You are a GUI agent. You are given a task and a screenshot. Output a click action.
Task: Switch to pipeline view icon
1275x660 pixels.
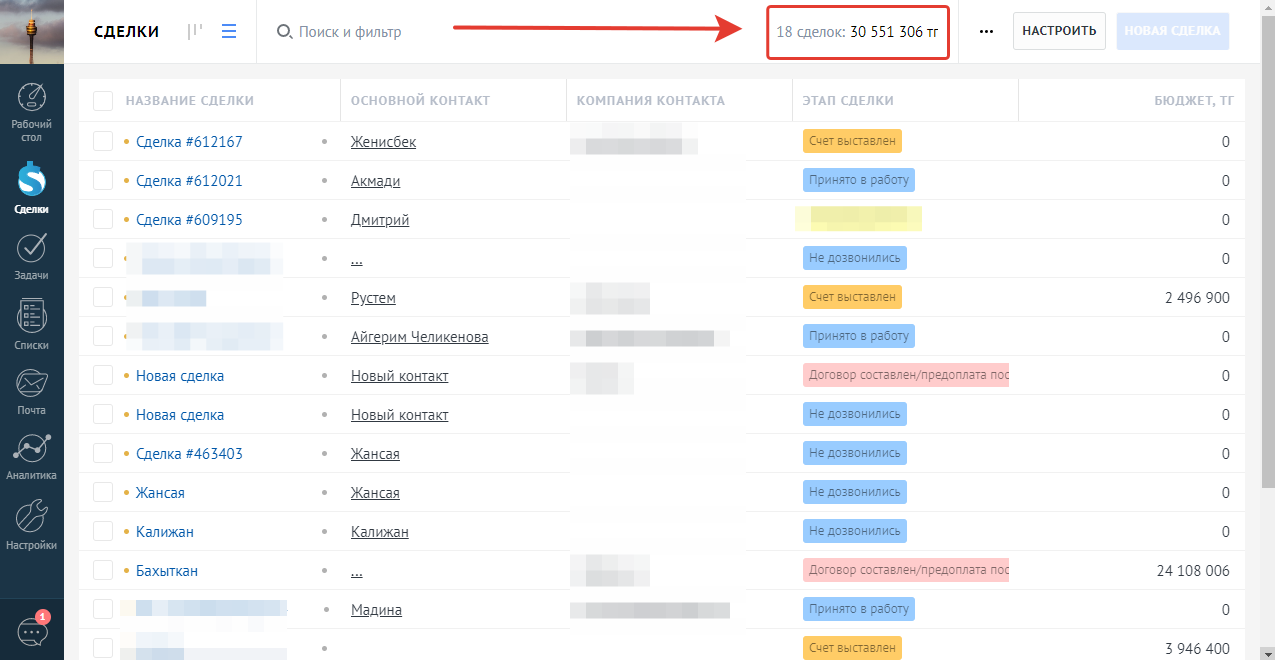195,31
